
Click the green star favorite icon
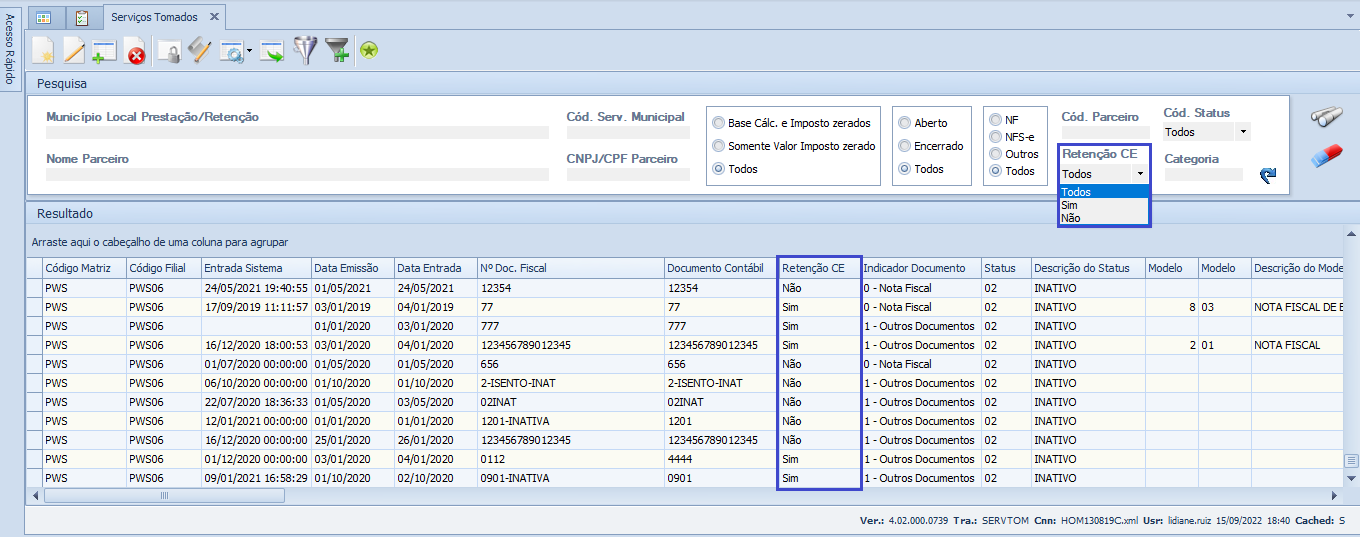(x=369, y=50)
